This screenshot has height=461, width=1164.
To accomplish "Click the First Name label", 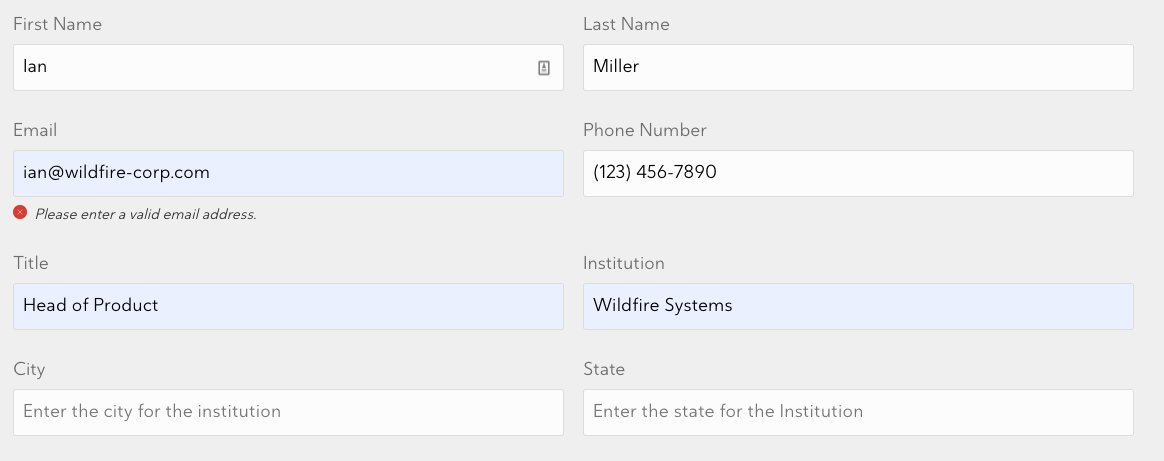I will coord(57,24).
